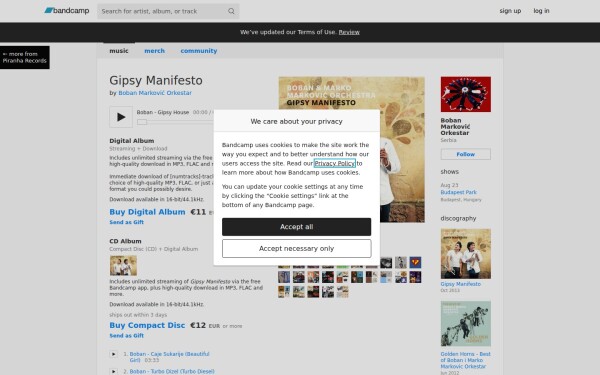
Task: Click the Boban Marković Orkestar sidebar name
Action: coord(455,127)
